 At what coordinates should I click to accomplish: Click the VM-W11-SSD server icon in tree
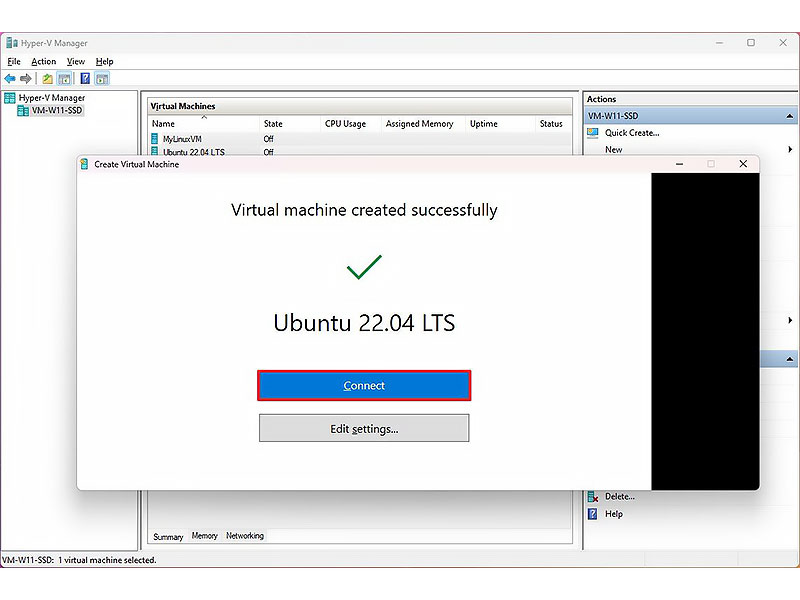pos(22,110)
